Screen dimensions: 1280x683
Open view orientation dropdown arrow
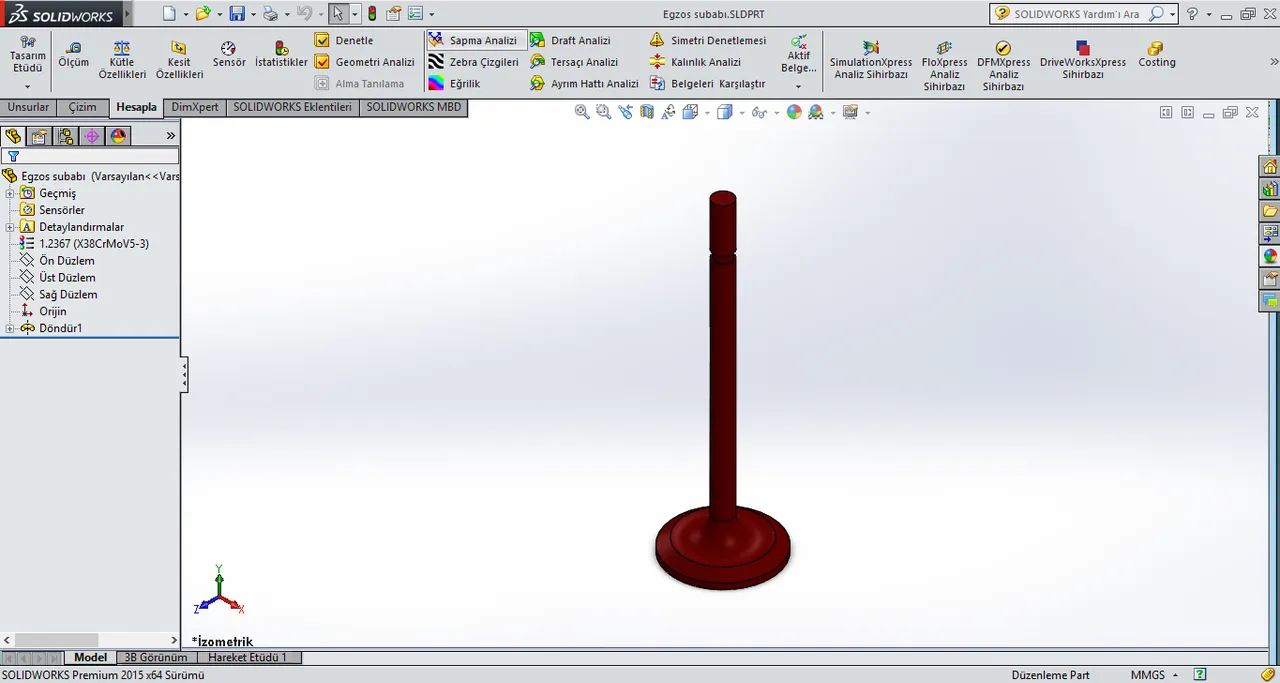pyautogui.click(x=707, y=113)
